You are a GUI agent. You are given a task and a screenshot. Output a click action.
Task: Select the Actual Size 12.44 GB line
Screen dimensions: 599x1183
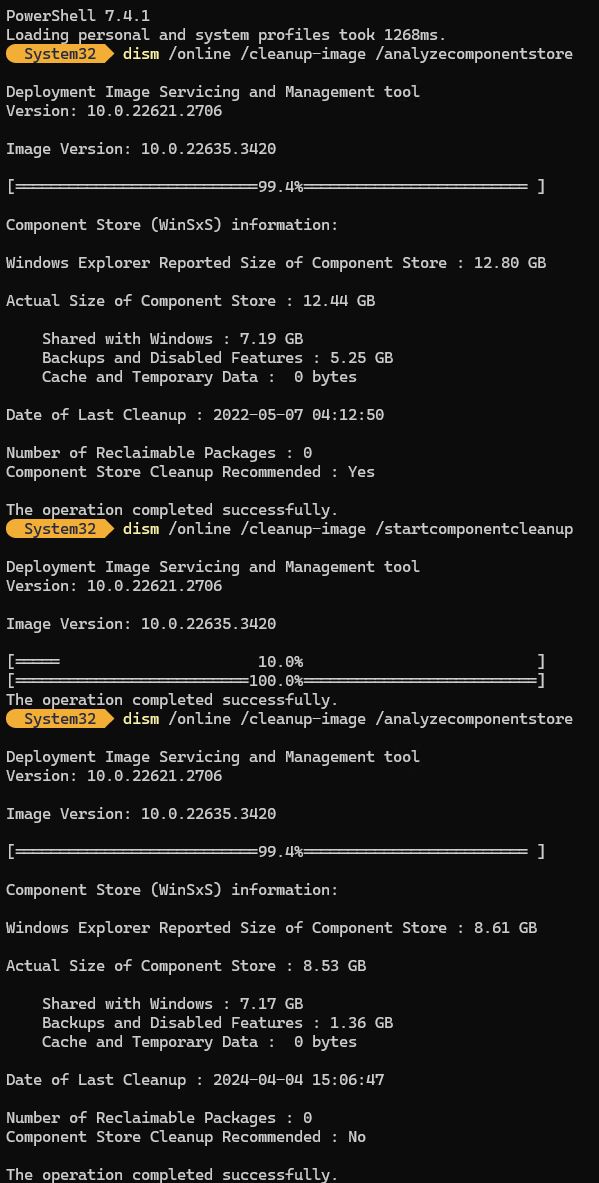click(x=190, y=300)
